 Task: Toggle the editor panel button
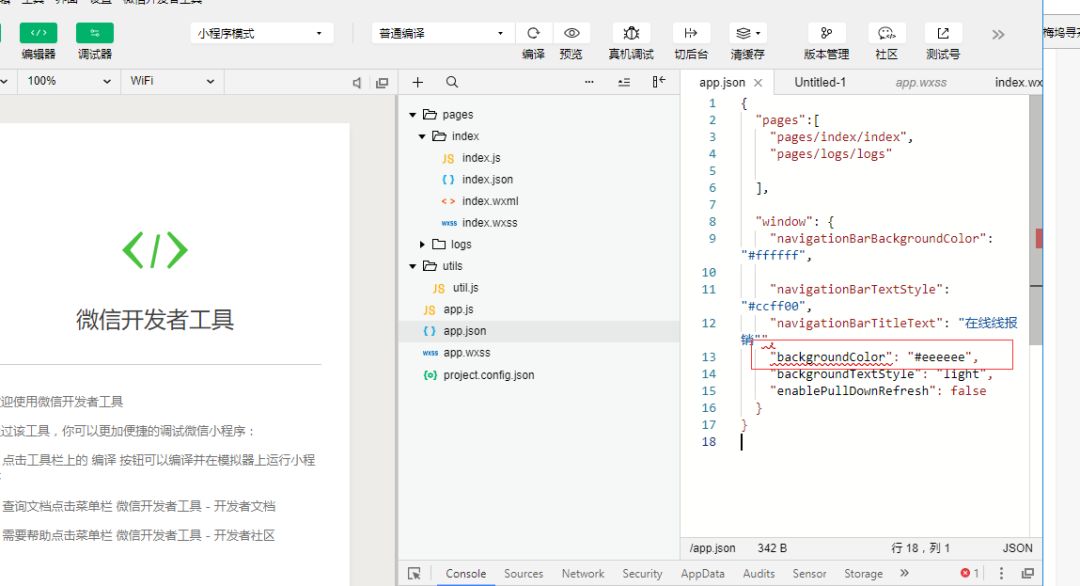pos(38,33)
